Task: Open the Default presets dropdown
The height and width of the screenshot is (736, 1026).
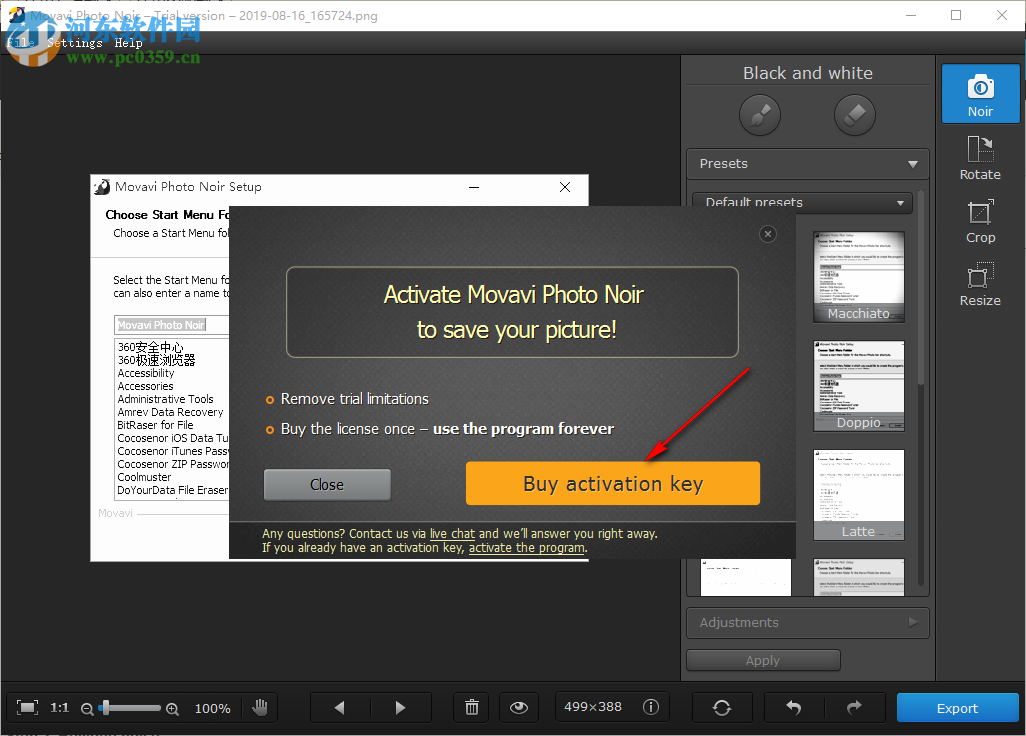Action: click(x=803, y=202)
